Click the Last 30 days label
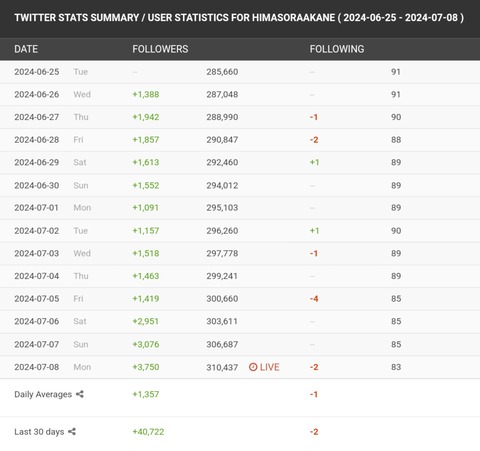 [39, 432]
